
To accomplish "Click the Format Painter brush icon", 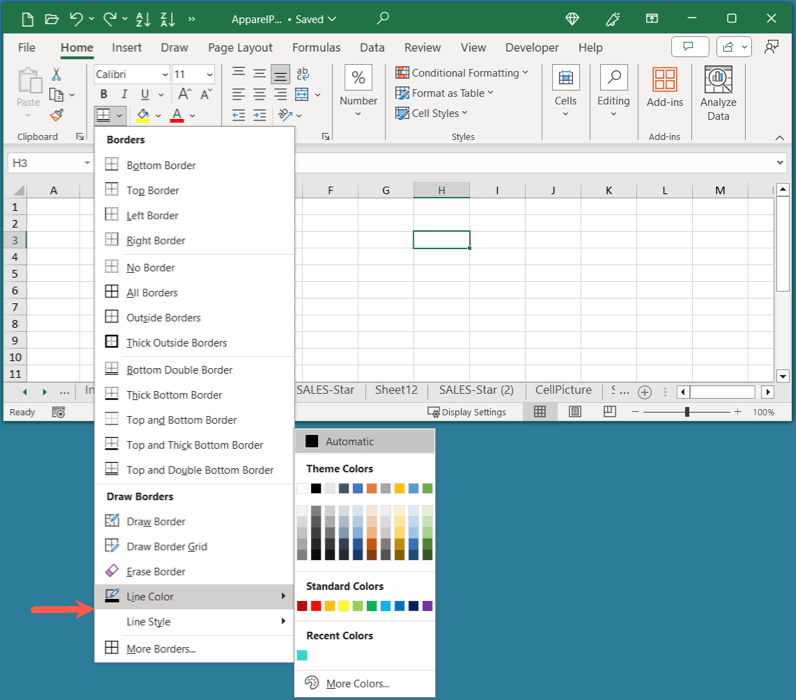I will pyautogui.click(x=56, y=115).
